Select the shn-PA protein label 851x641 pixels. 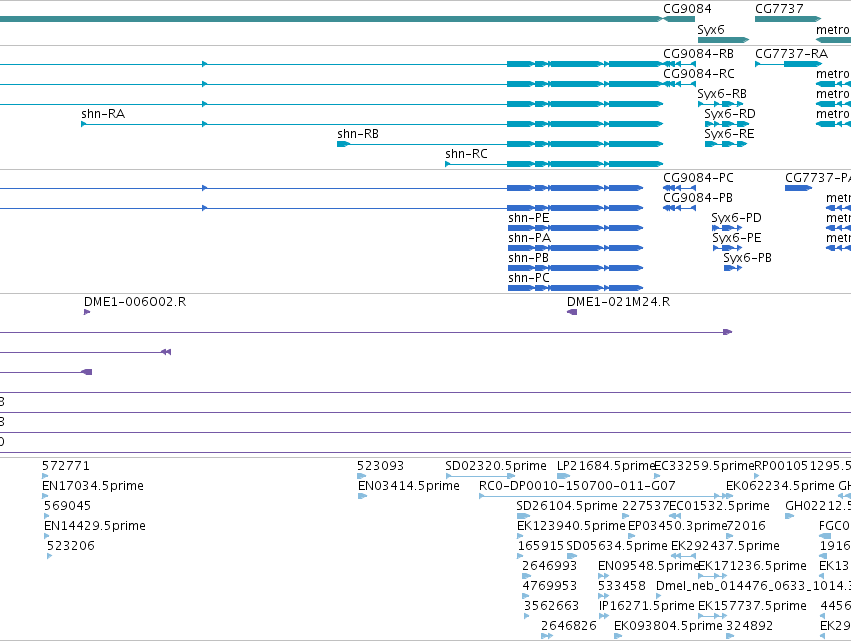point(529,238)
